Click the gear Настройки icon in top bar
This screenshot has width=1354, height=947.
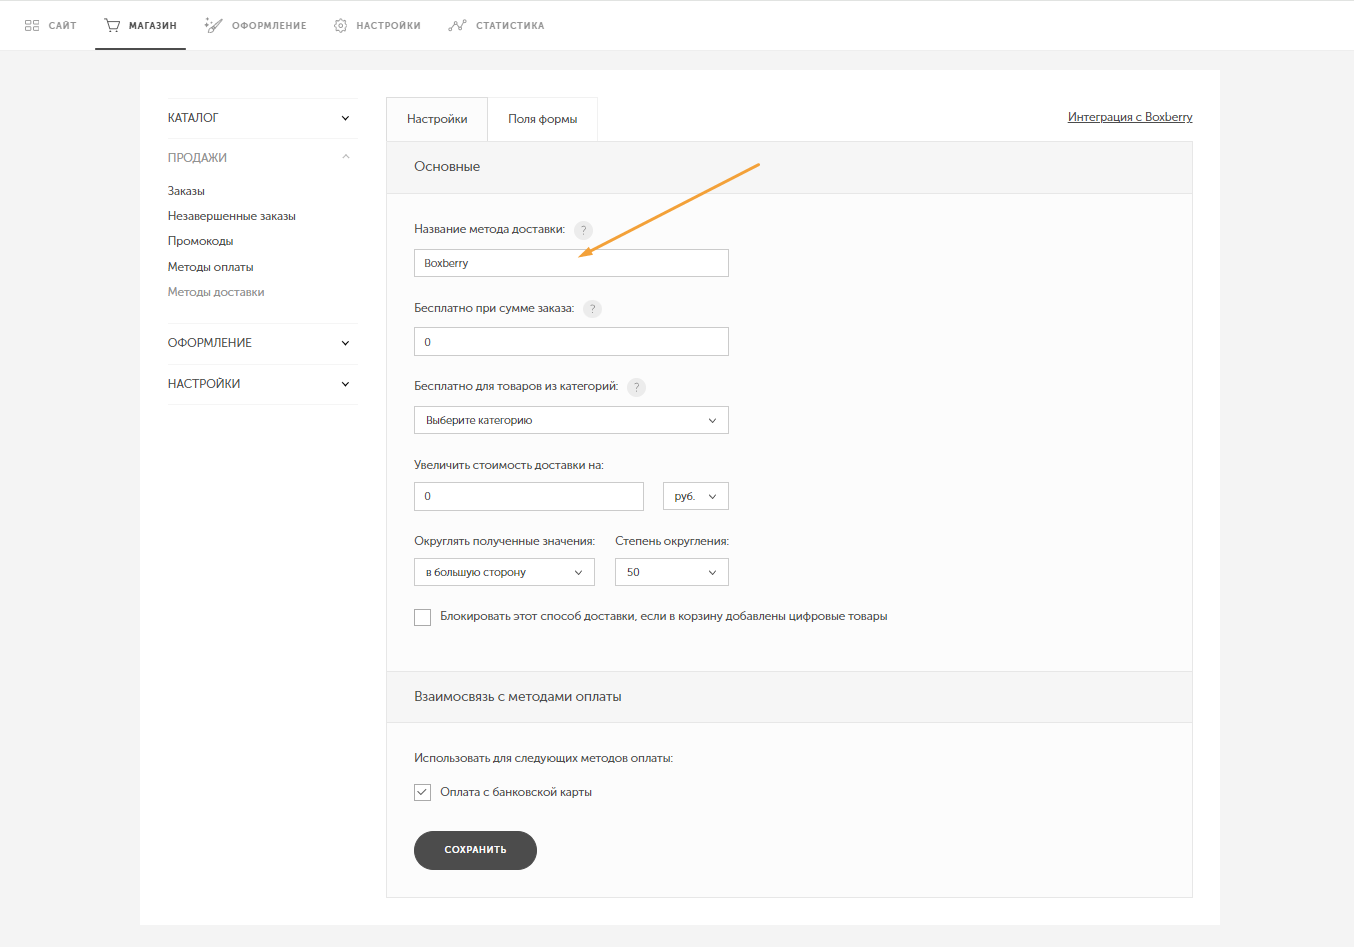[340, 25]
